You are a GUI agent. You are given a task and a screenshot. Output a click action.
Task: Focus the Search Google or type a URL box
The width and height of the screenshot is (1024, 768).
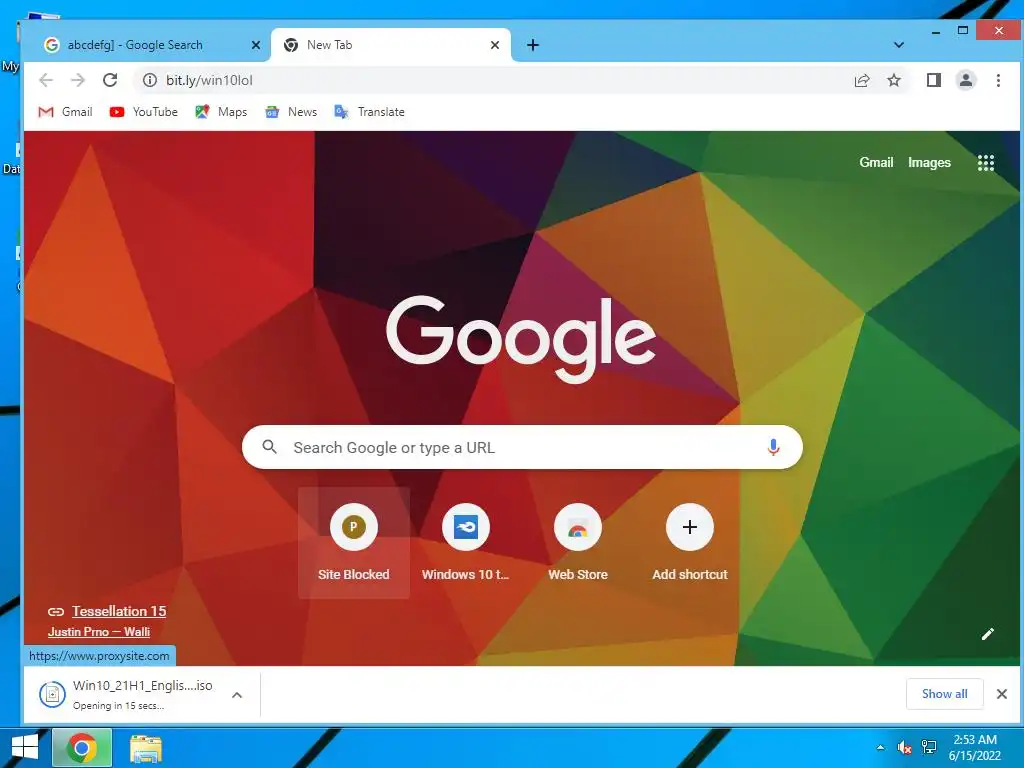coord(522,447)
